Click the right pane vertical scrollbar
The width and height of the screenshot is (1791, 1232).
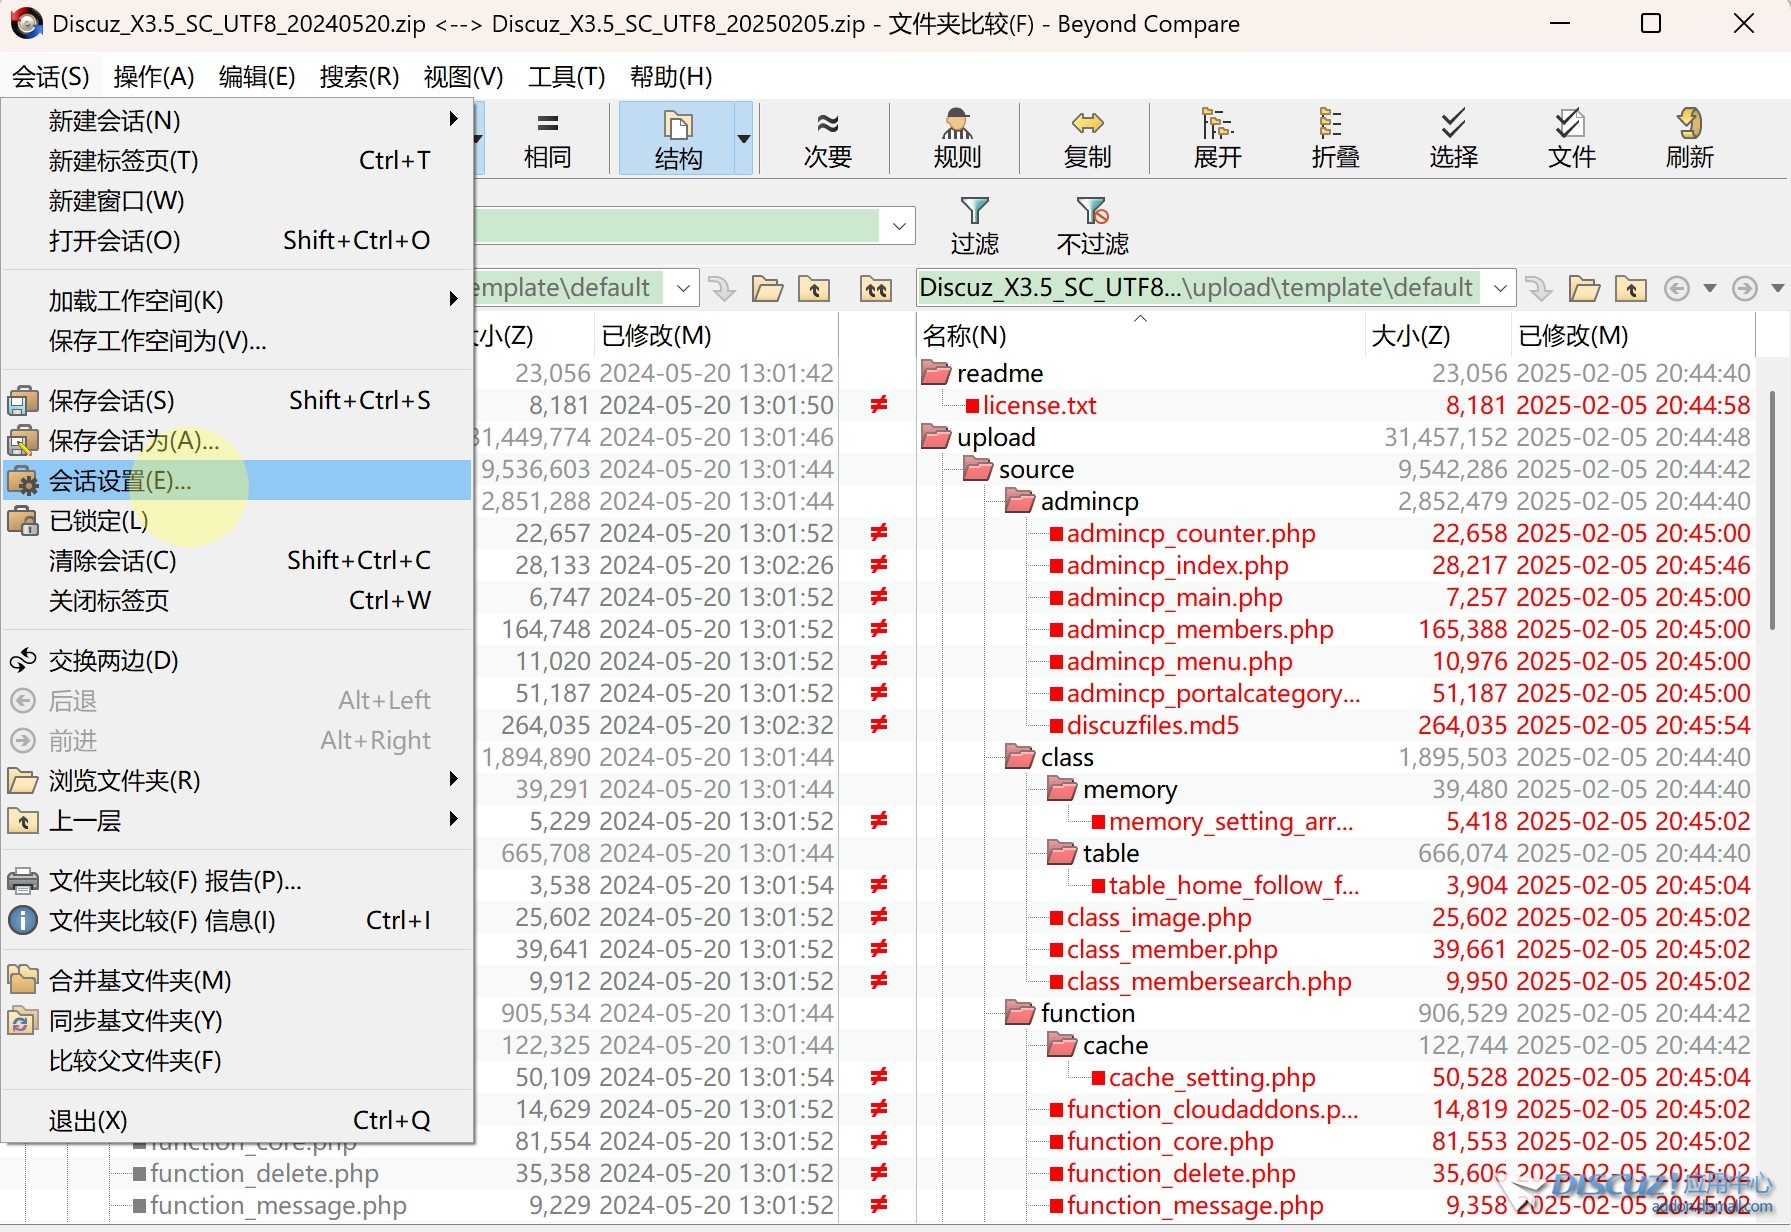(x=1773, y=510)
